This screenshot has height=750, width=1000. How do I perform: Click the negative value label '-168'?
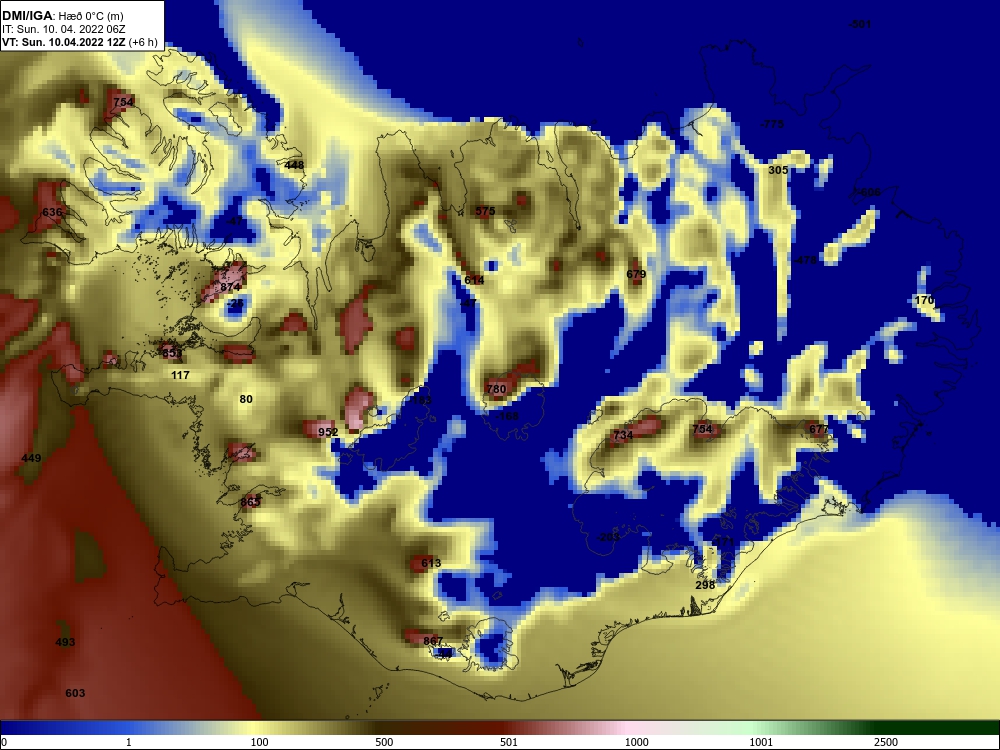[507, 416]
